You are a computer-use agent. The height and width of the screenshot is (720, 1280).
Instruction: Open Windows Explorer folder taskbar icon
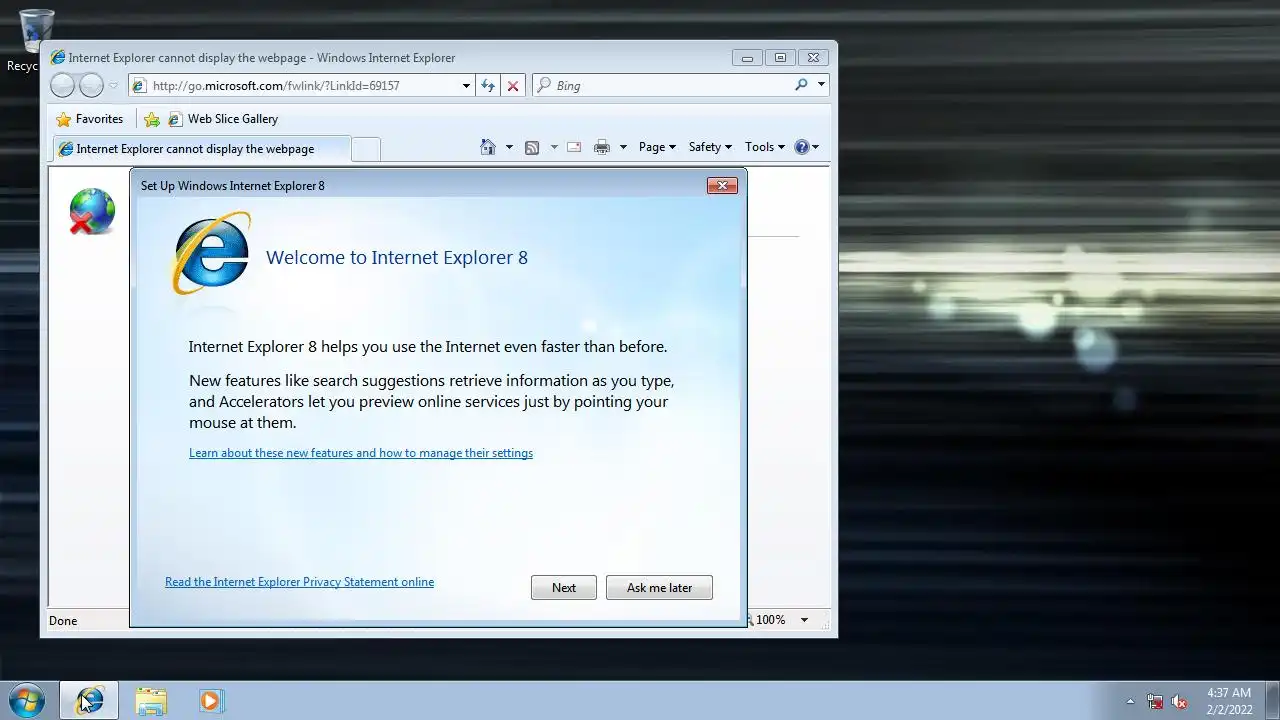(151, 701)
